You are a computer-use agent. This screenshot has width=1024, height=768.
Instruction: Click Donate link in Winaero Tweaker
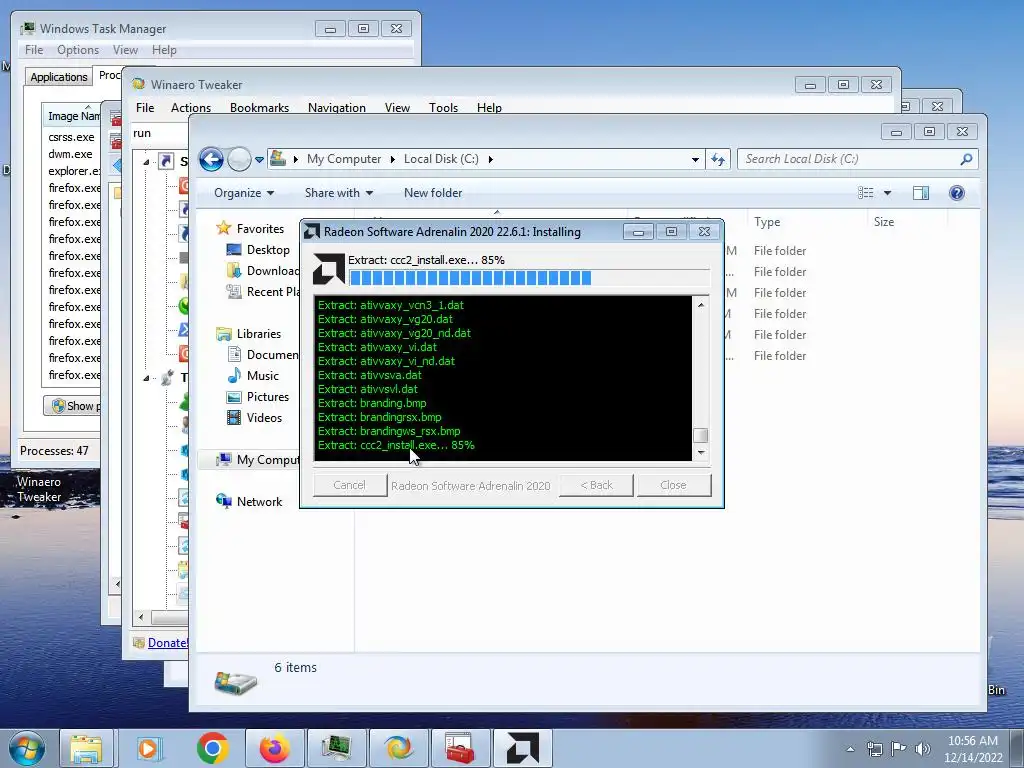click(167, 643)
